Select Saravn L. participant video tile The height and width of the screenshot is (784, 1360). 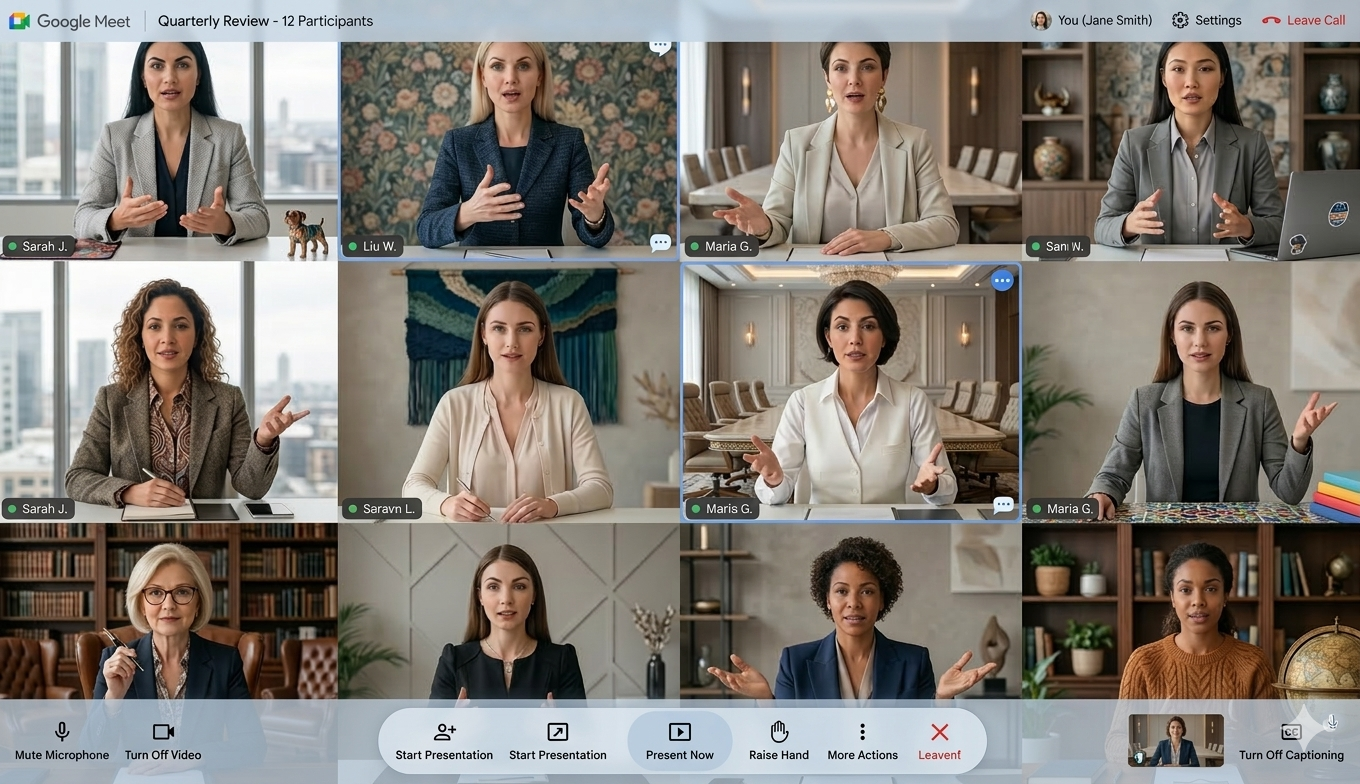[508, 390]
